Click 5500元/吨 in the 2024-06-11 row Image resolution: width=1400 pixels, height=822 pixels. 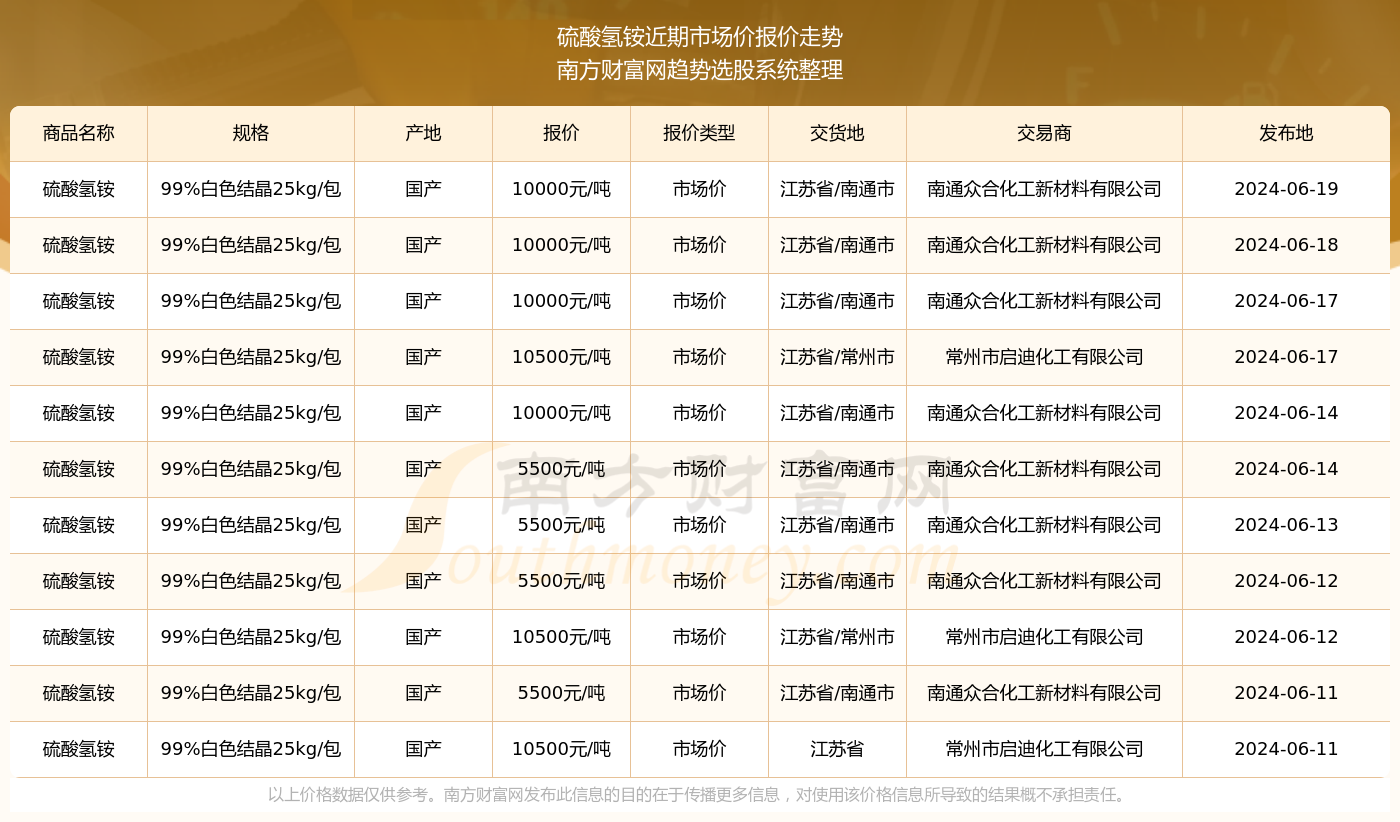[561, 693]
